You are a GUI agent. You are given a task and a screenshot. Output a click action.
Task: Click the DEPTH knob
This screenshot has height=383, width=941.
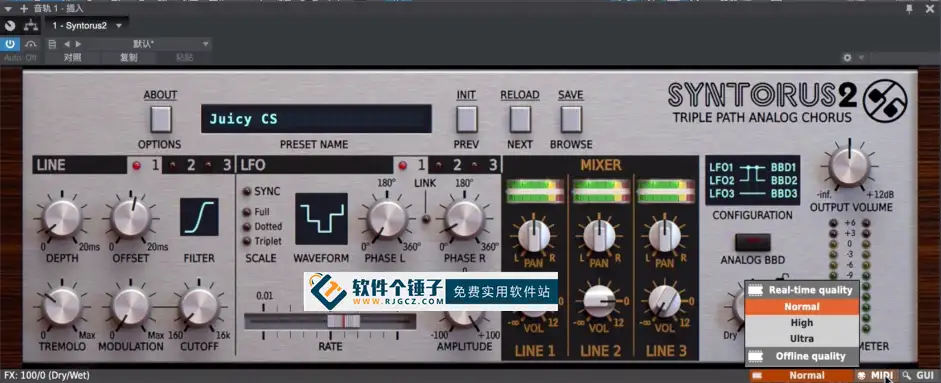(x=62, y=218)
